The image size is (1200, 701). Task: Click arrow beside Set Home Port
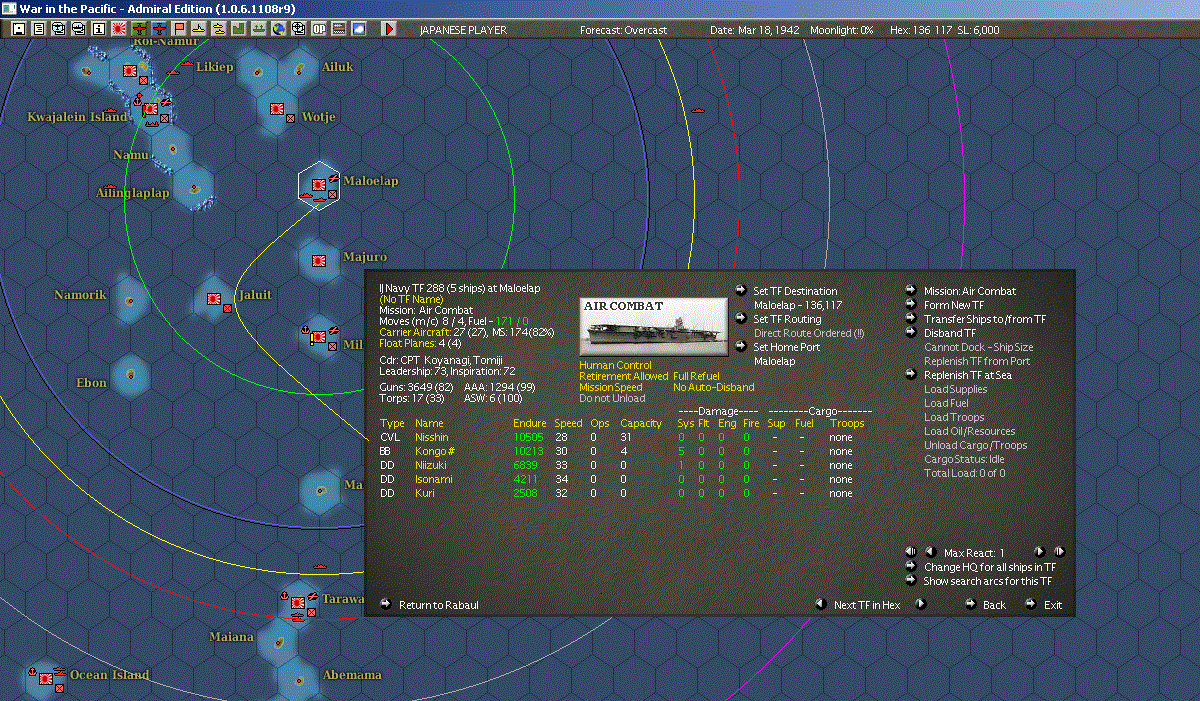[x=740, y=347]
